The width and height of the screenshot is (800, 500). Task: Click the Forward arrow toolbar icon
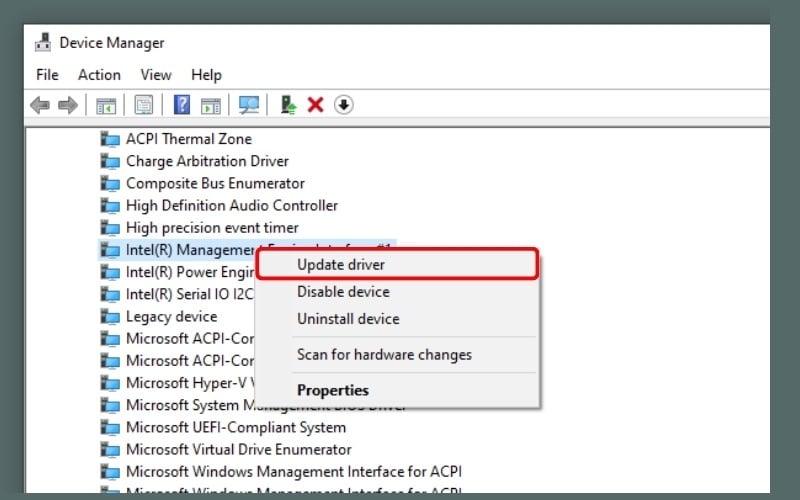tap(68, 106)
